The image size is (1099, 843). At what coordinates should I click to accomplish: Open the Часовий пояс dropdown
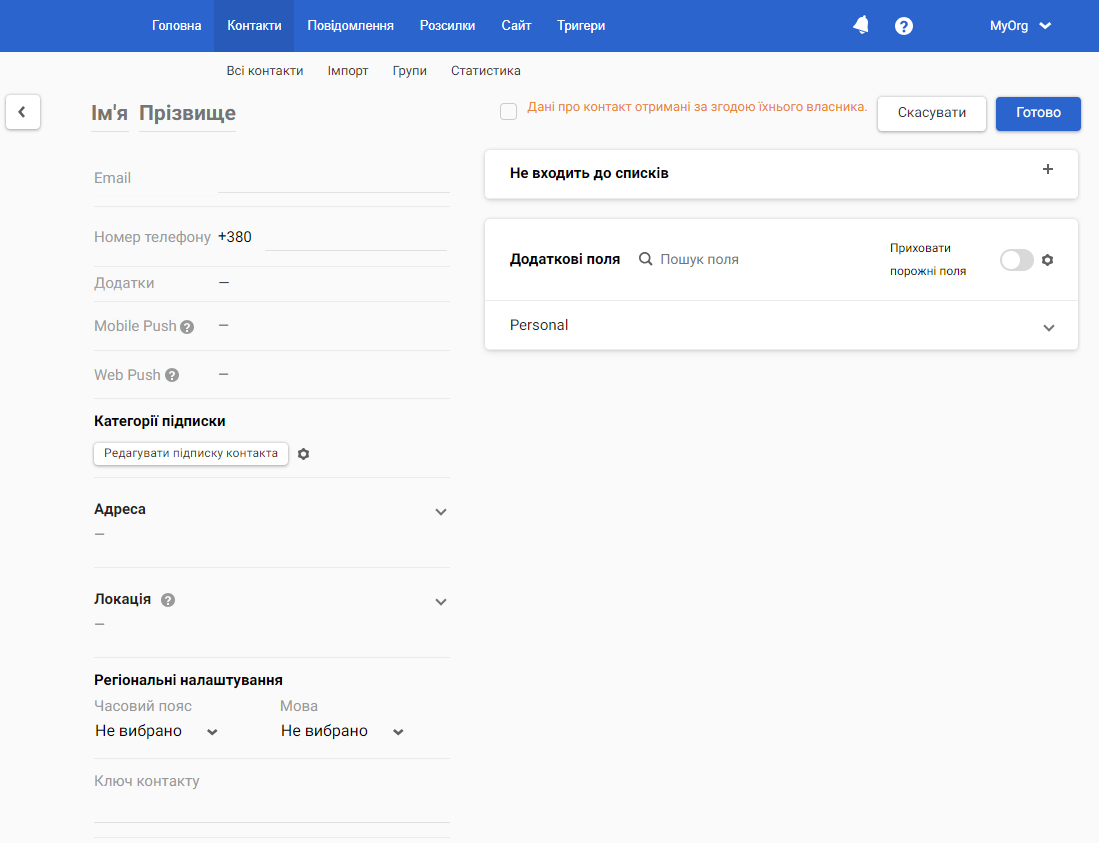pos(156,731)
